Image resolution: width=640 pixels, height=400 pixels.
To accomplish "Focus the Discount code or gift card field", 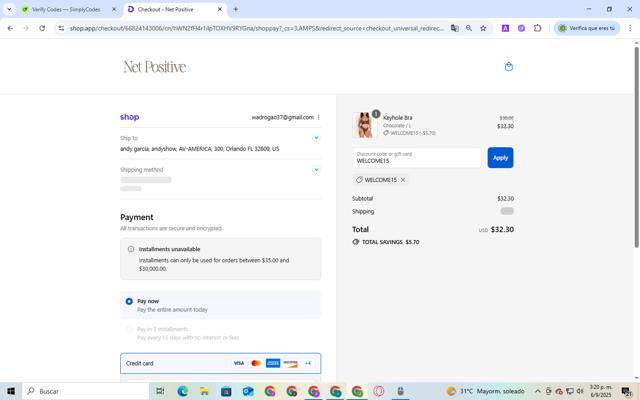I will pyautogui.click(x=417, y=158).
